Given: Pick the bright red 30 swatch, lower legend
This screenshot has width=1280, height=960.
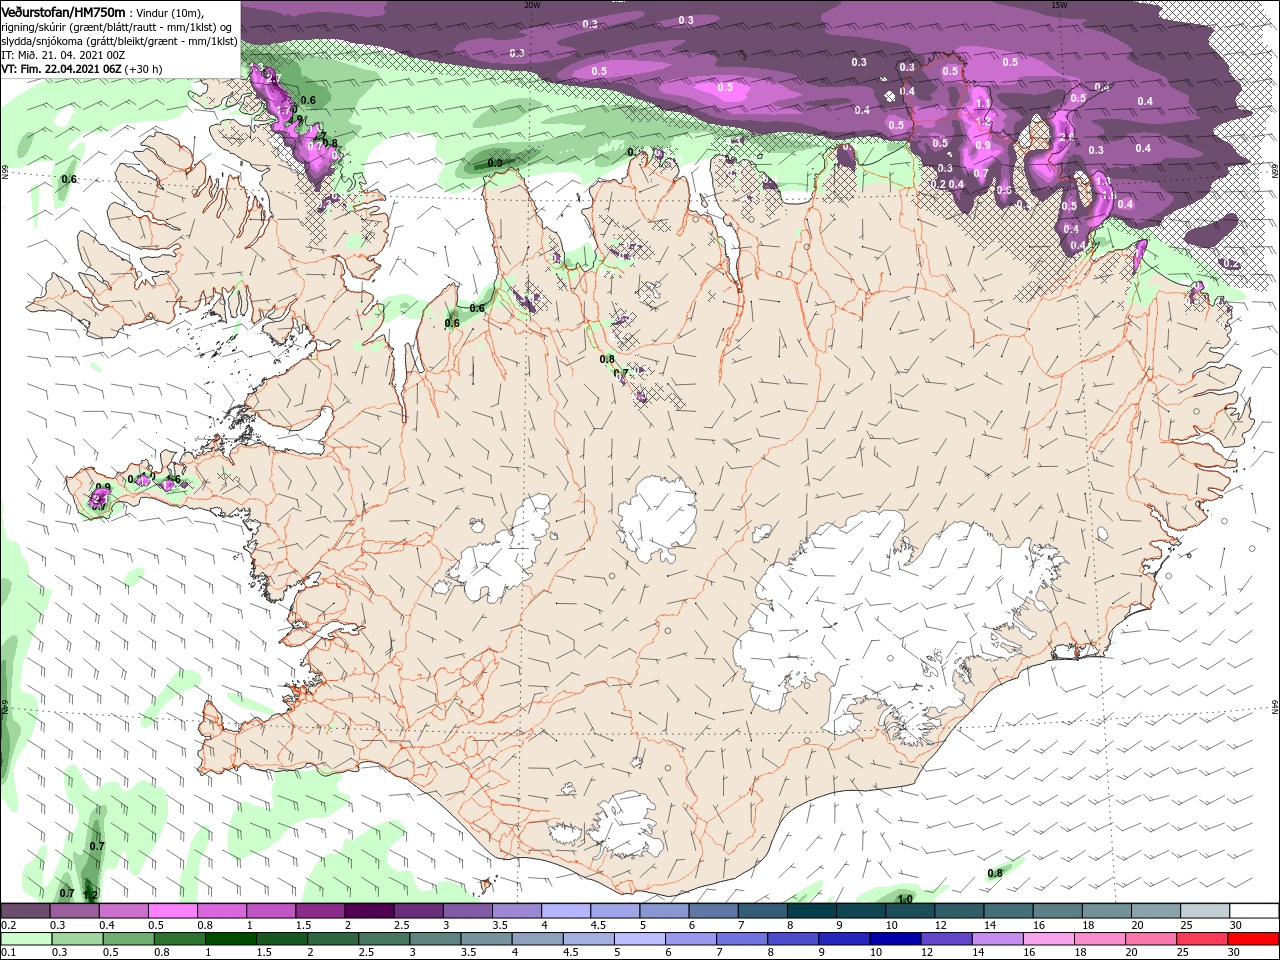Looking at the screenshot, I should tap(1253, 939).
